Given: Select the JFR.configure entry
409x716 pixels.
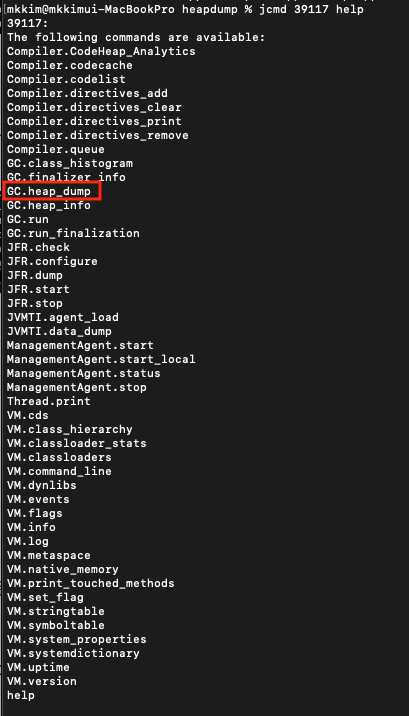Looking at the screenshot, I should (52, 261).
